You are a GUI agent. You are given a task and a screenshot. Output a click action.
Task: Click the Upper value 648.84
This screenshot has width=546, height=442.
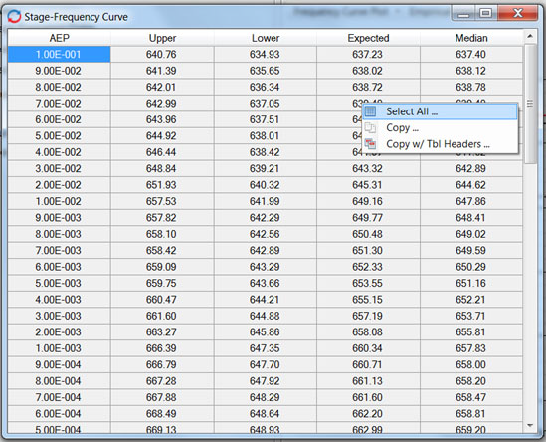[x=161, y=169]
